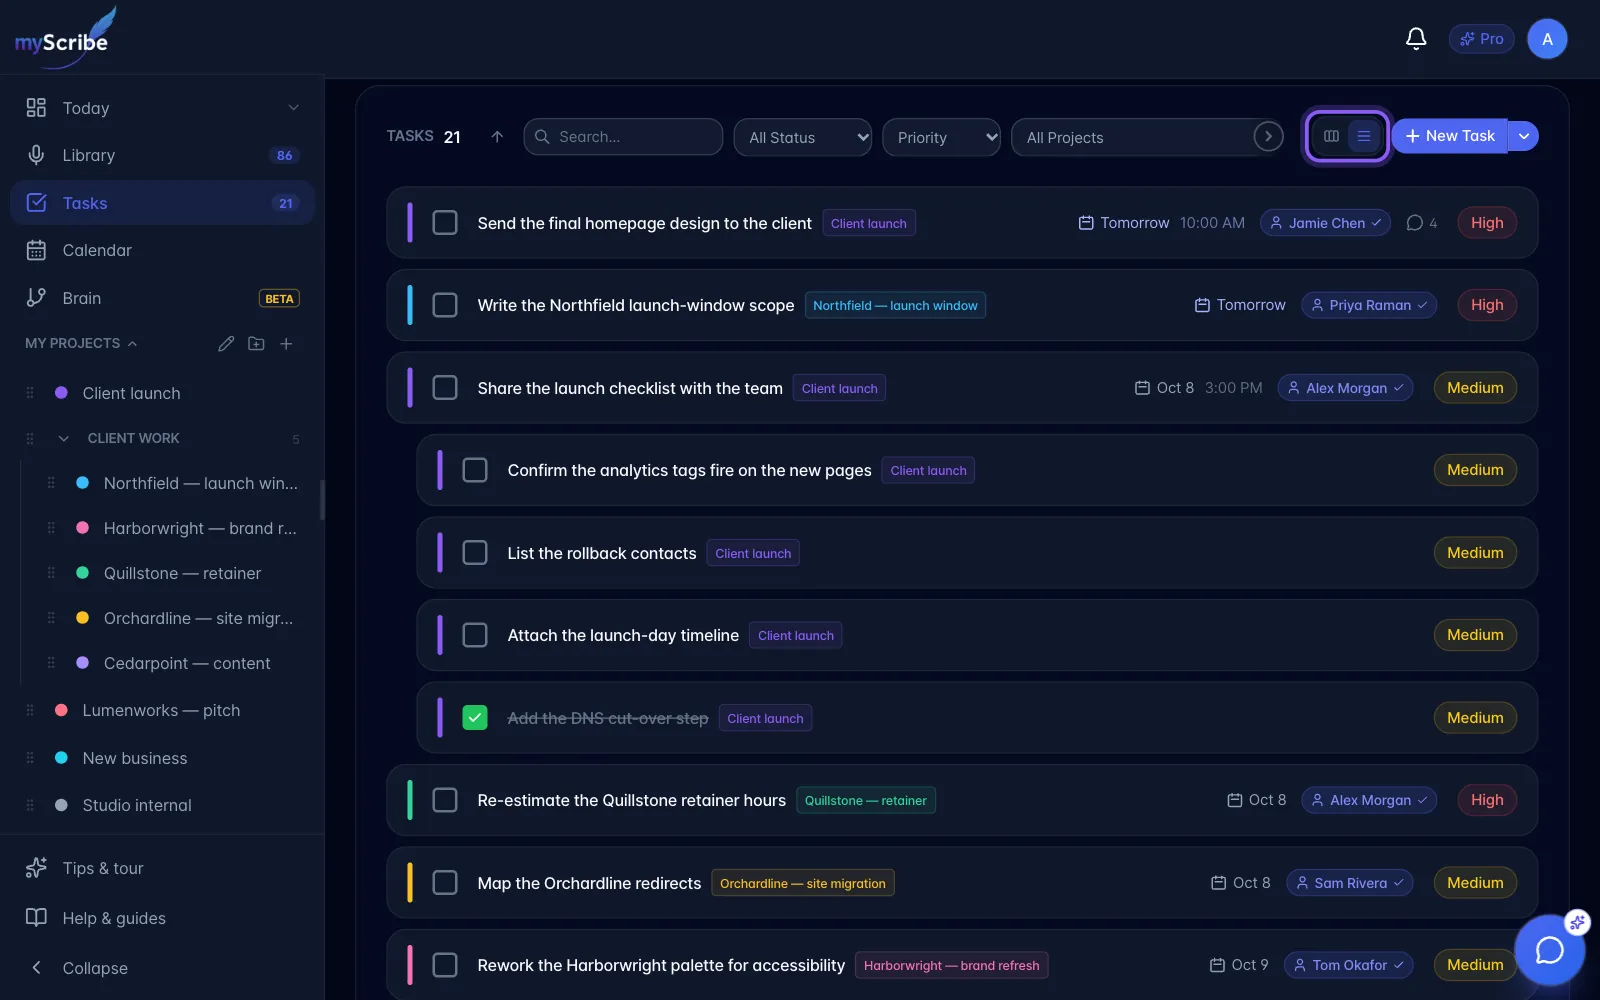
Task: Click the user avatar "A"
Action: (x=1547, y=39)
